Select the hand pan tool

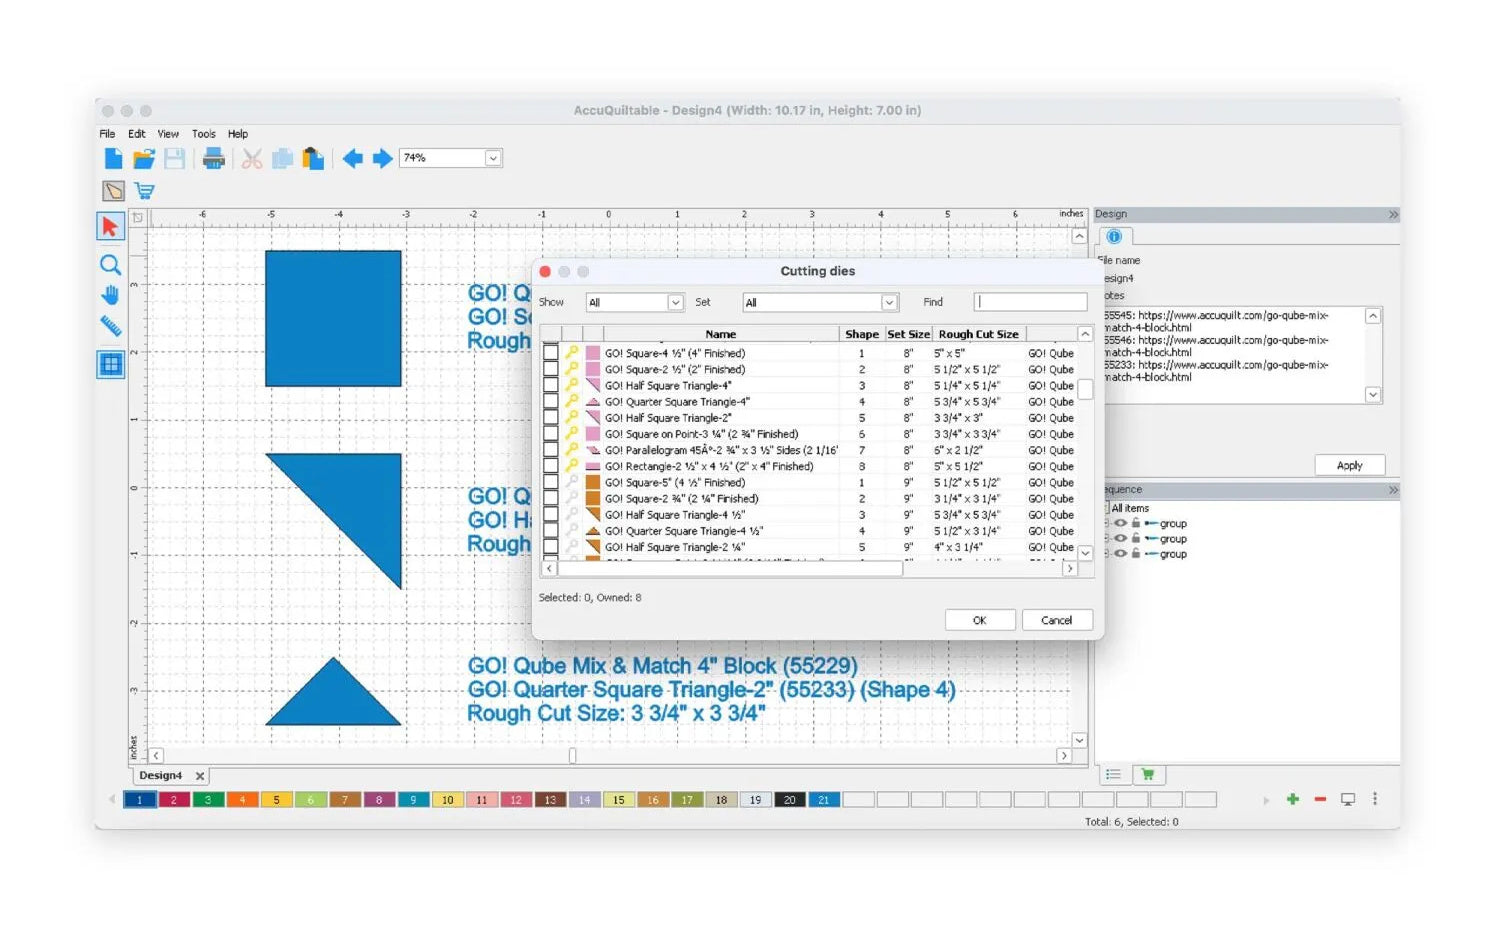click(x=110, y=295)
